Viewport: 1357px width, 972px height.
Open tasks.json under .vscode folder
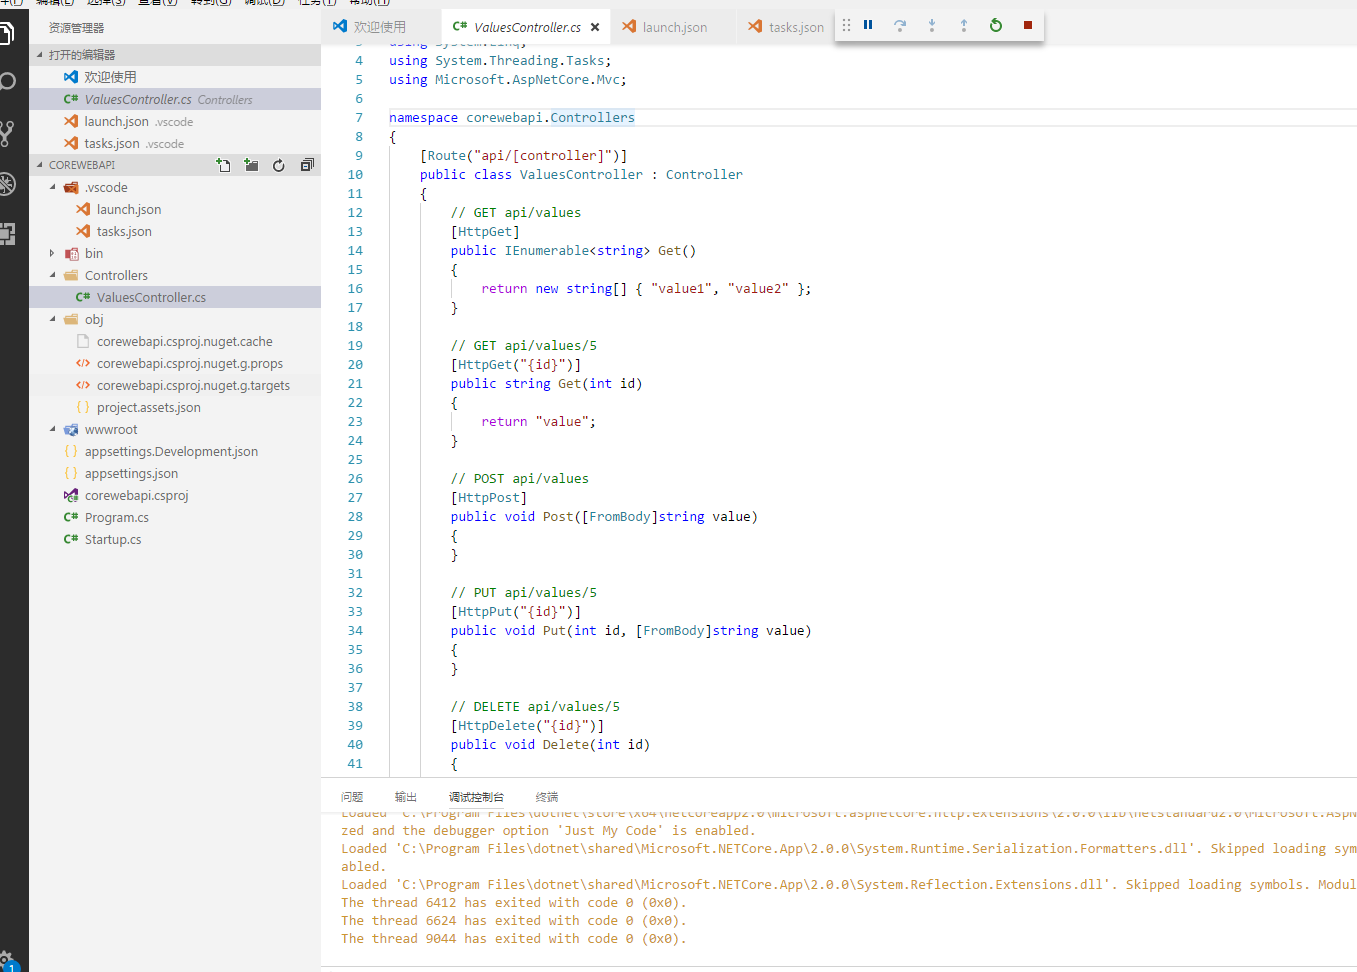[x=175, y=231]
